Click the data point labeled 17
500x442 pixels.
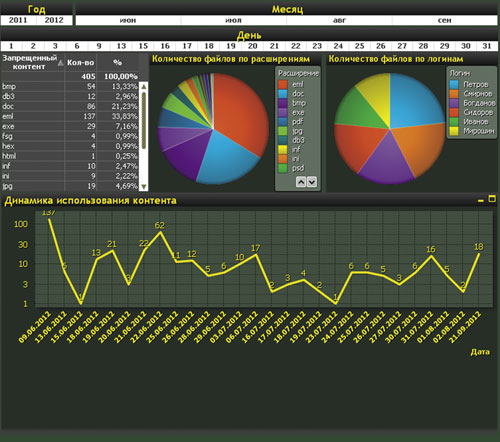[x=256, y=255]
